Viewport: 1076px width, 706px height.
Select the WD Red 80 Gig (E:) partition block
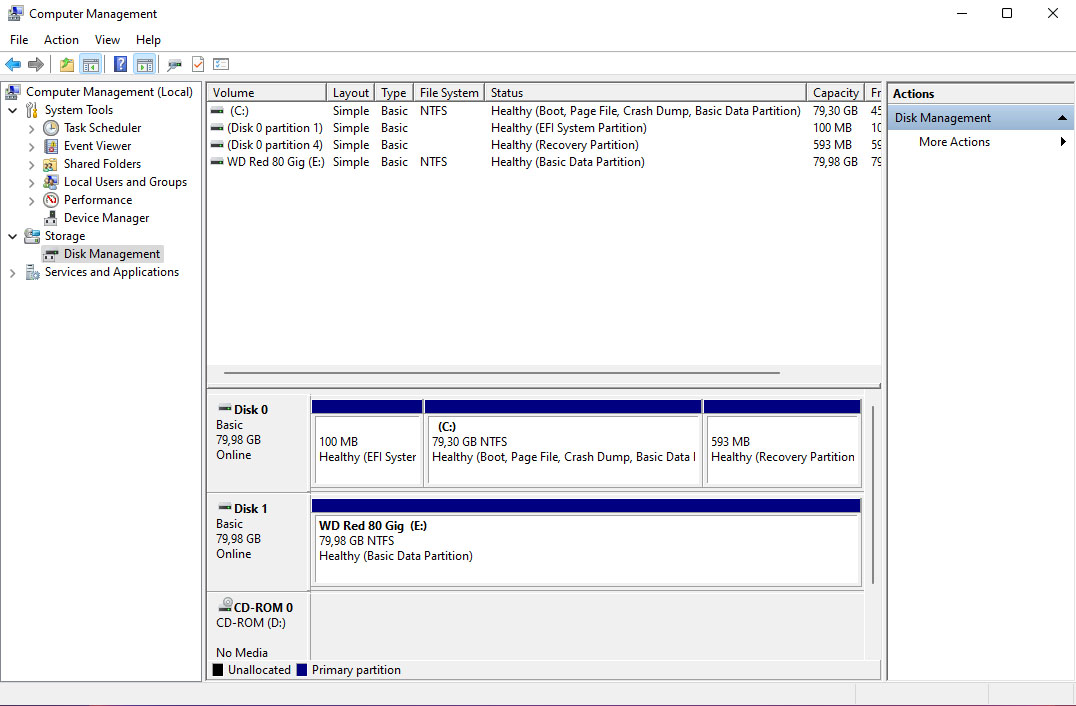(585, 540)
